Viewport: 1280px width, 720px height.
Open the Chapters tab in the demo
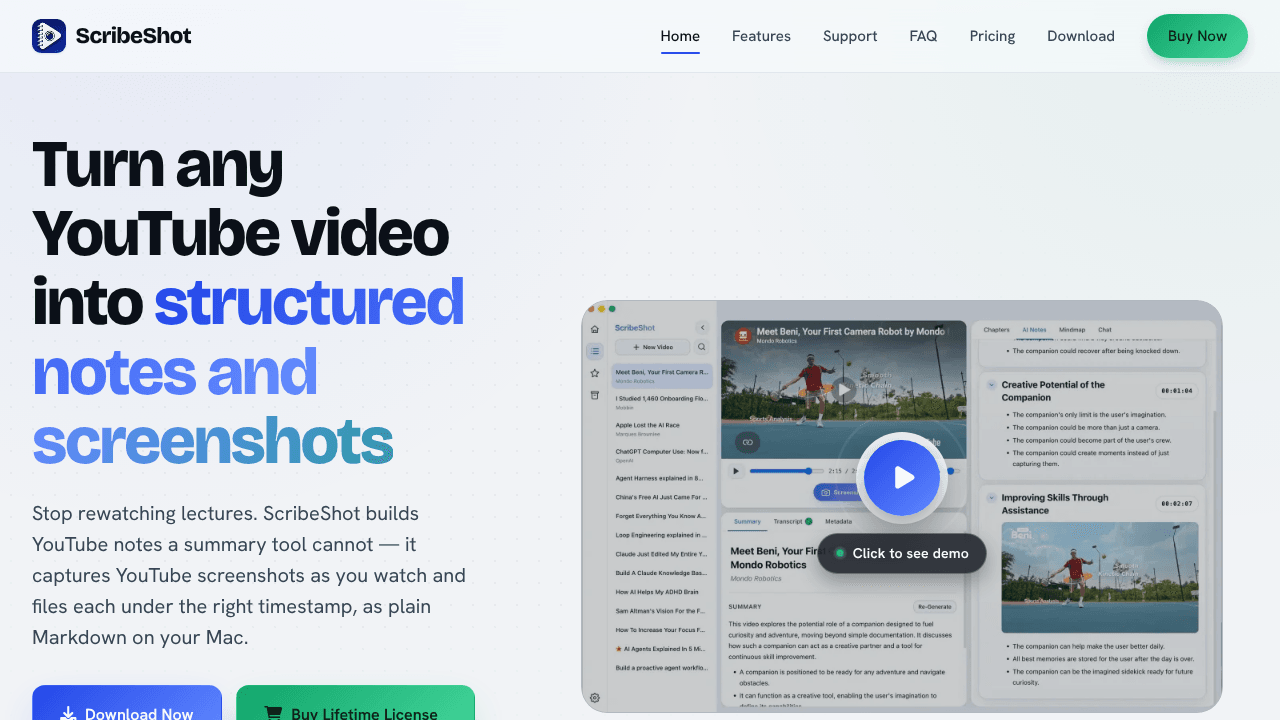997,330
